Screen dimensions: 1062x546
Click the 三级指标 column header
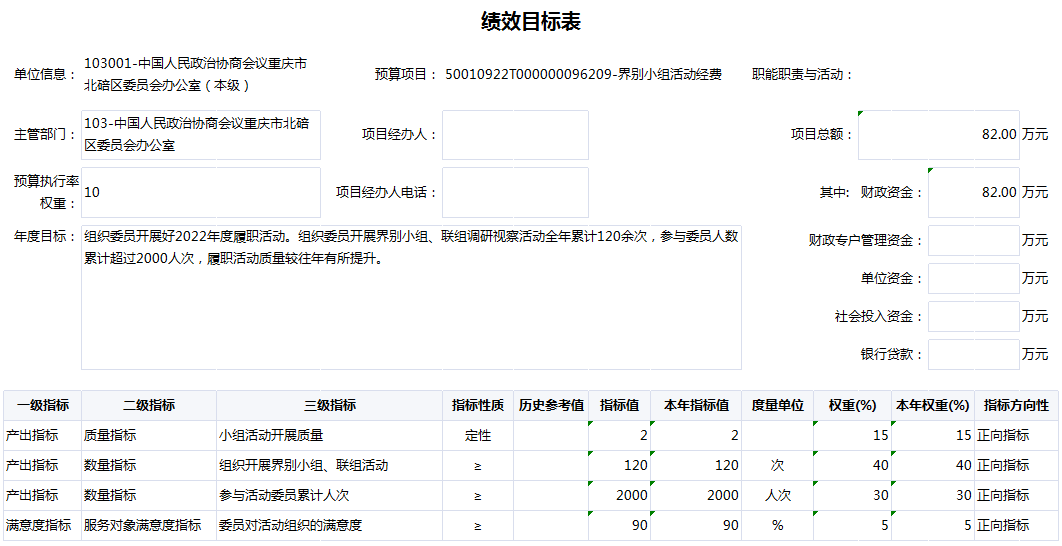[330, 406]
